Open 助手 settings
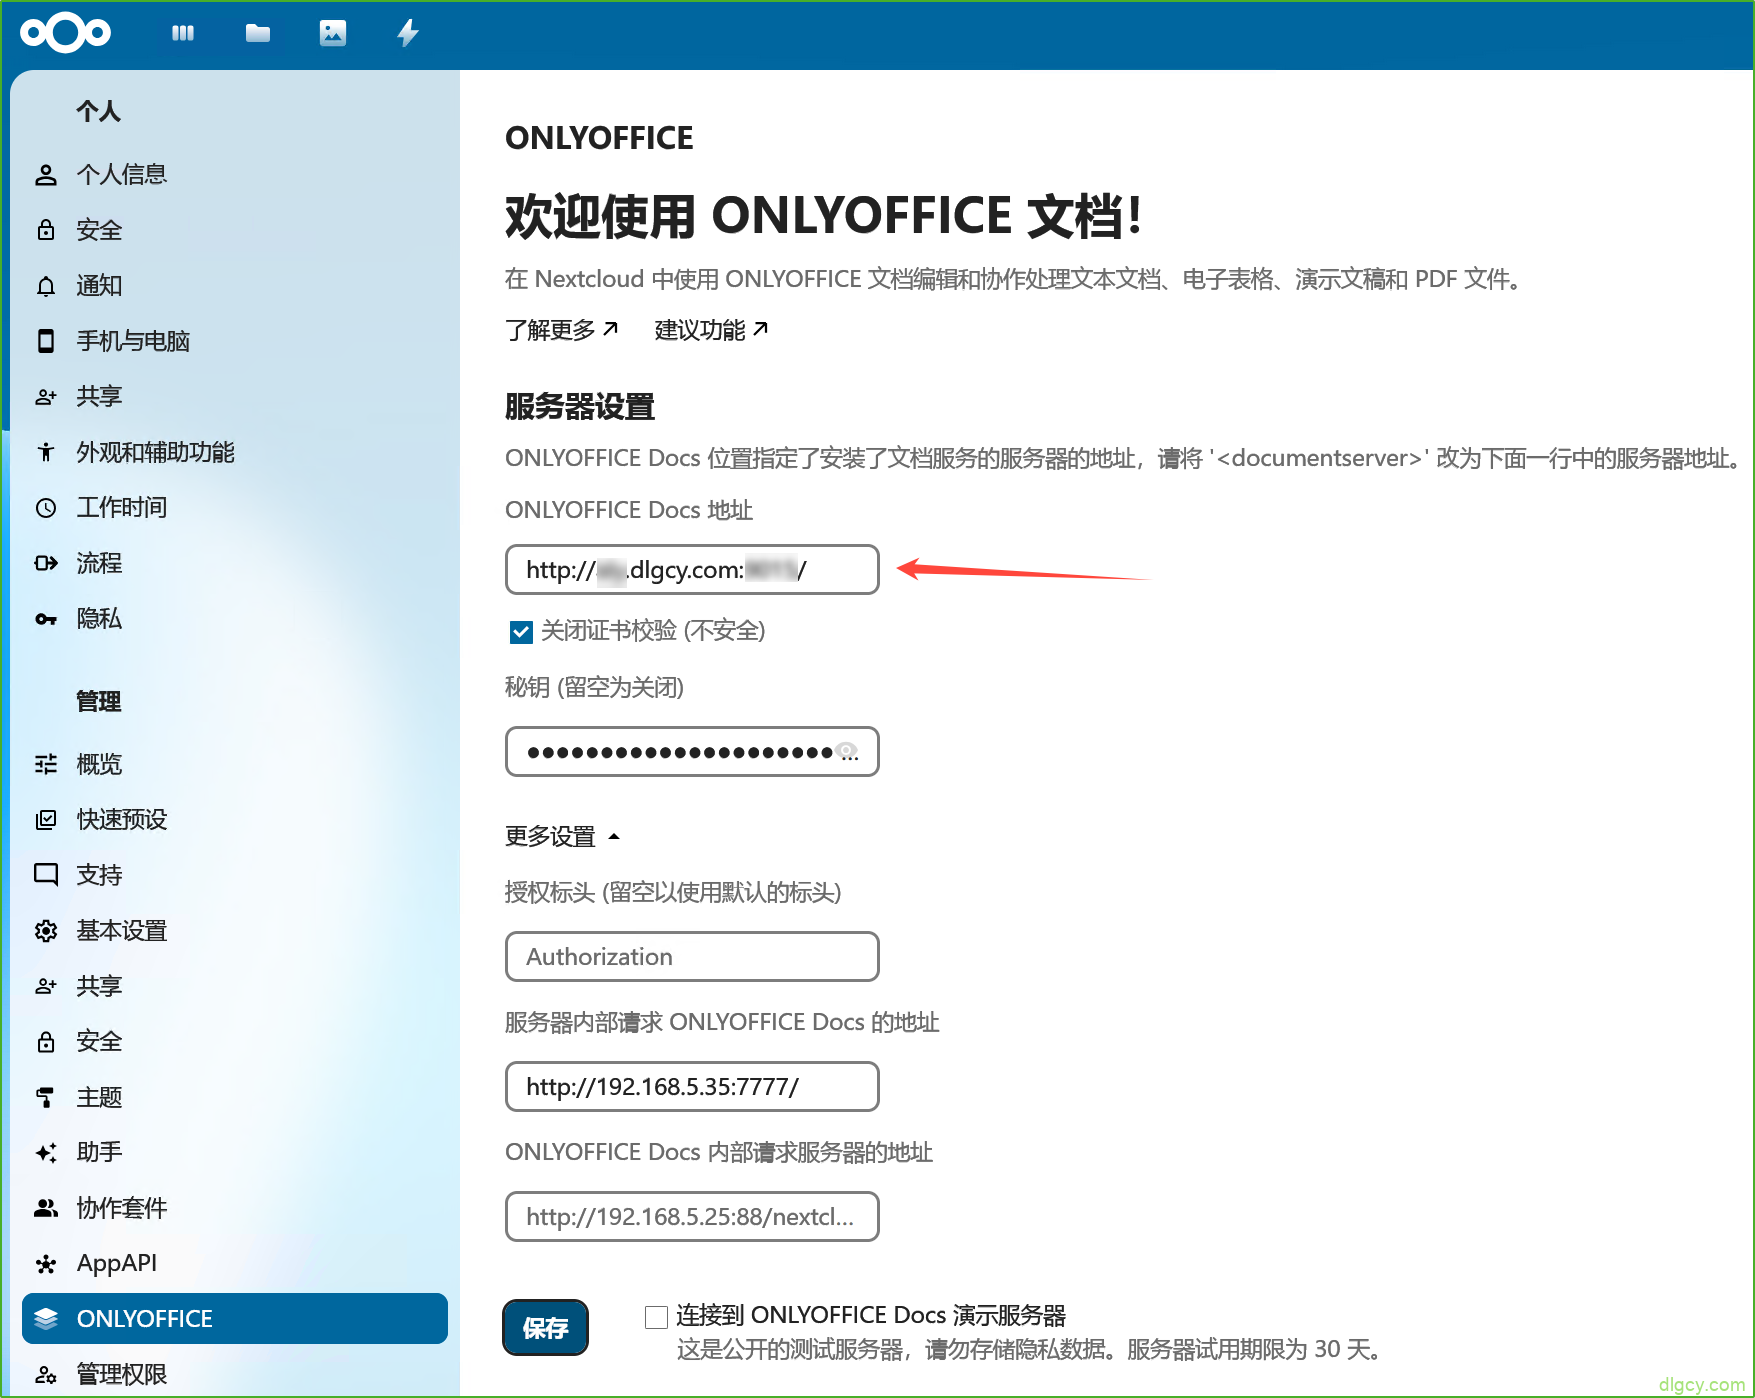The width and height of the screenshot is (1755, 1398). (x=235, y=1153)
